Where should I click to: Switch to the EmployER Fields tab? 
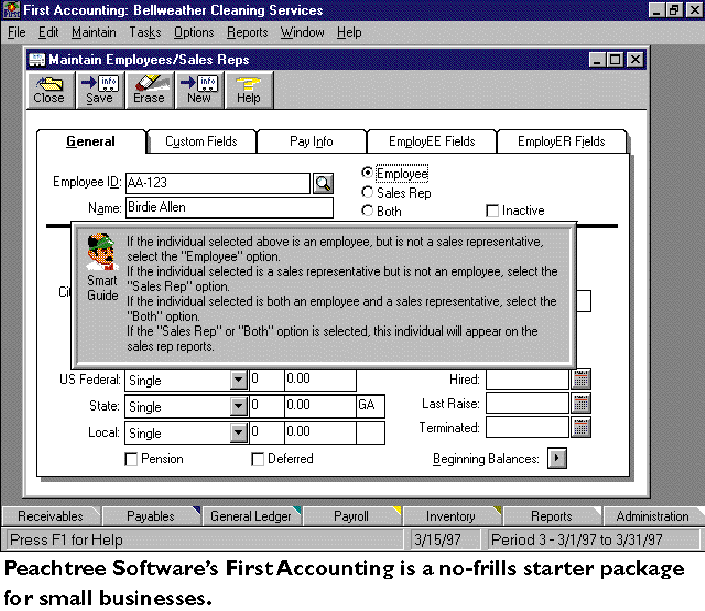(561, 142)
